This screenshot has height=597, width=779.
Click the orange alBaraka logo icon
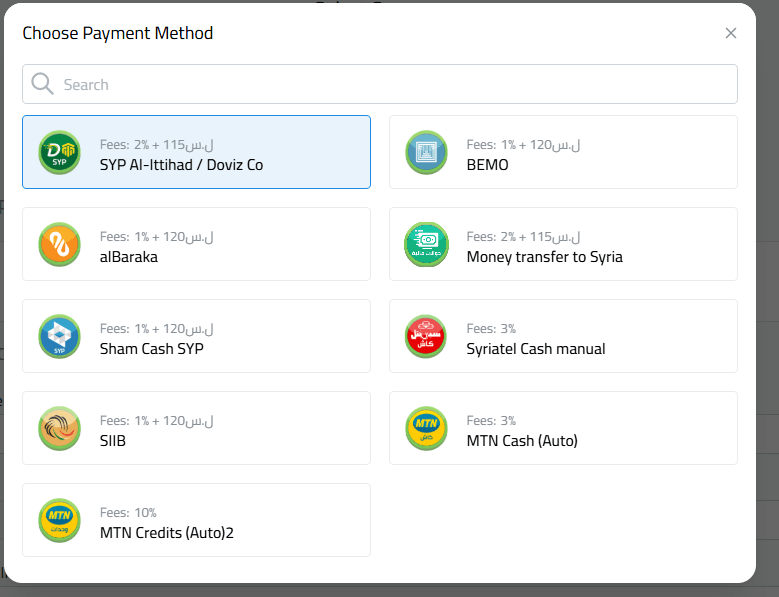[60, 244]
